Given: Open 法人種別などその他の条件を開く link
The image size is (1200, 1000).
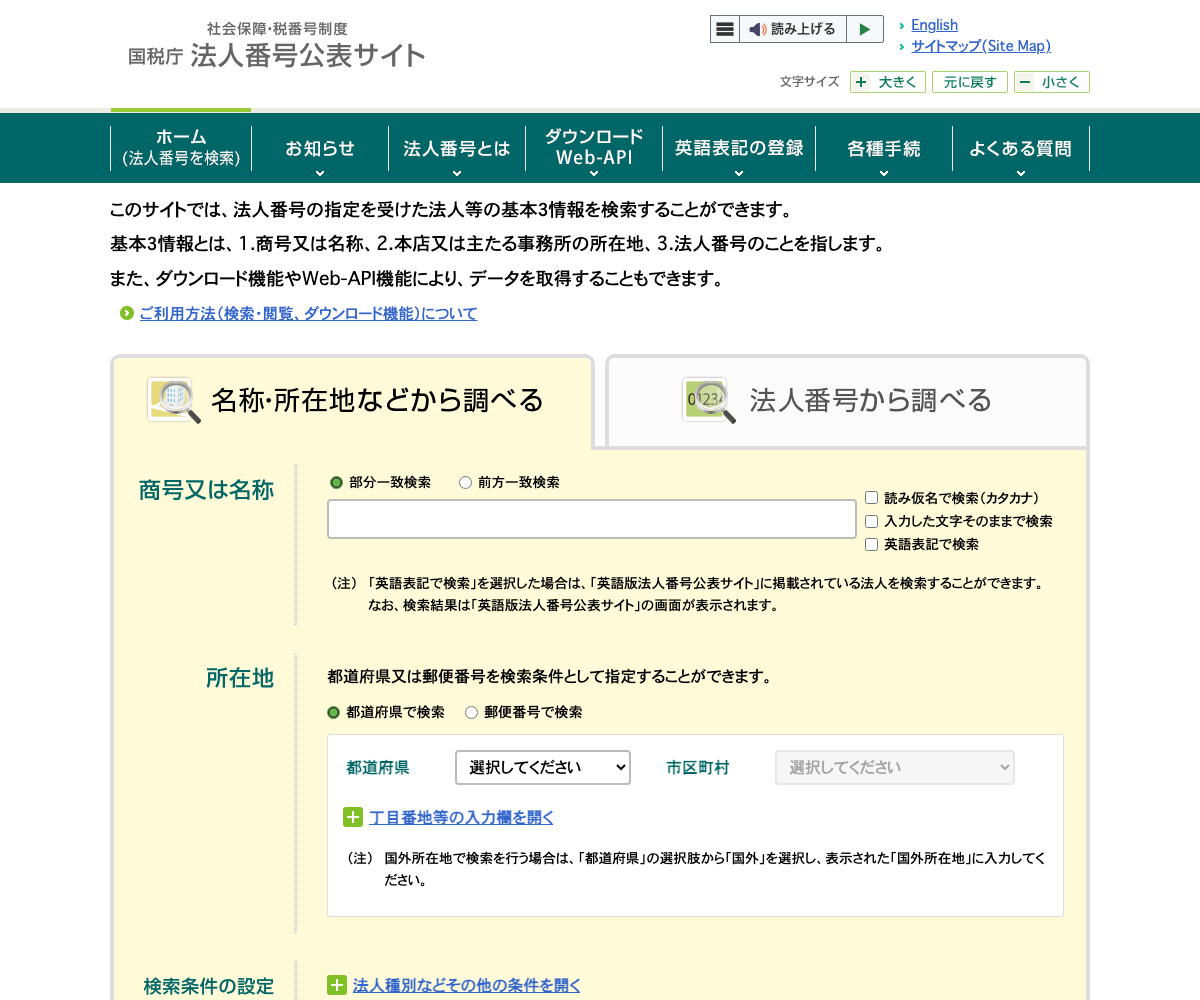Looking at the screenshot, I should pyautogui.click(x=467, y=985).
